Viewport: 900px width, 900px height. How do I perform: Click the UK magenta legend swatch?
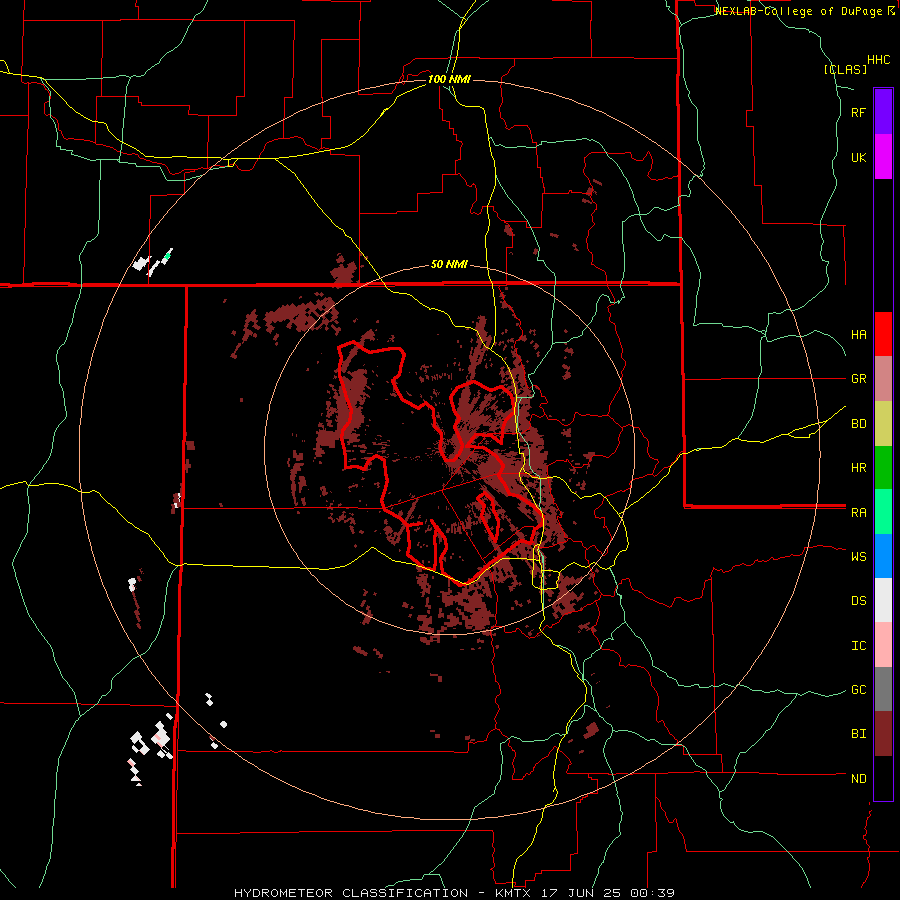coord(883,157)
